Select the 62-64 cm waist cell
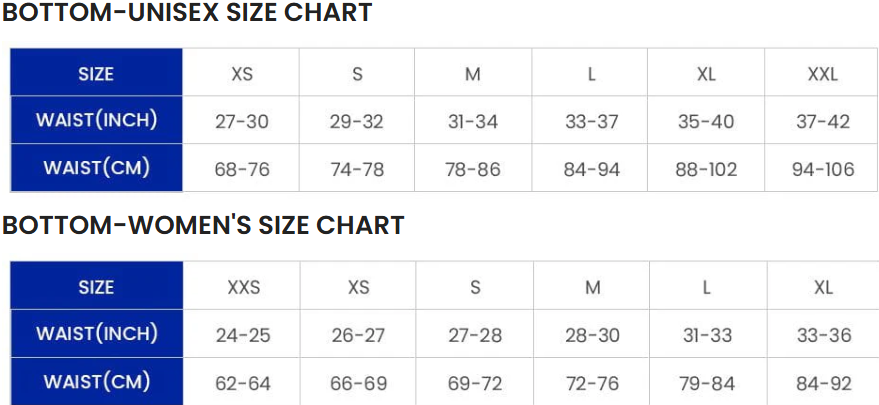This screenshot has height=405, width=879. pyautogui.click(x=243, y=382)
